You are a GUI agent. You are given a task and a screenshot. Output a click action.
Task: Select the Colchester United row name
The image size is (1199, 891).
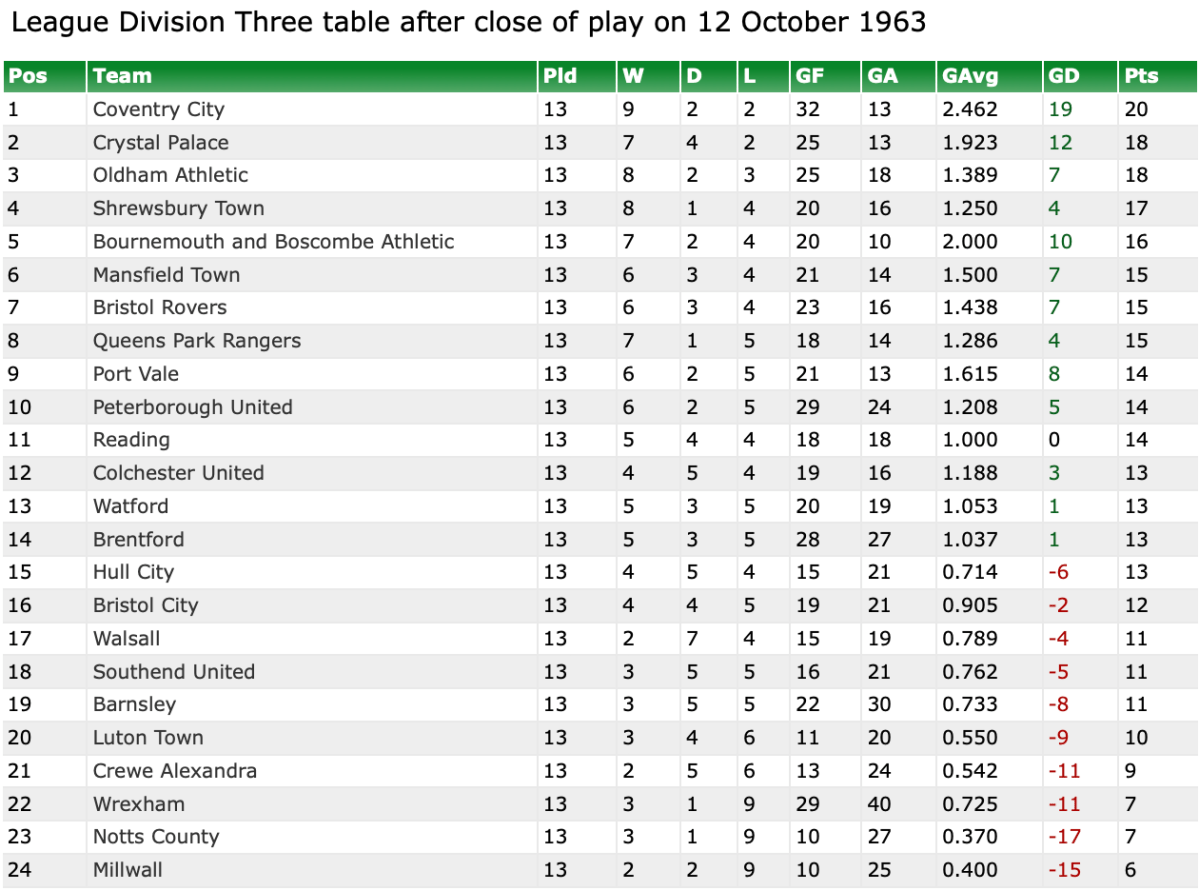pos(178,473)
